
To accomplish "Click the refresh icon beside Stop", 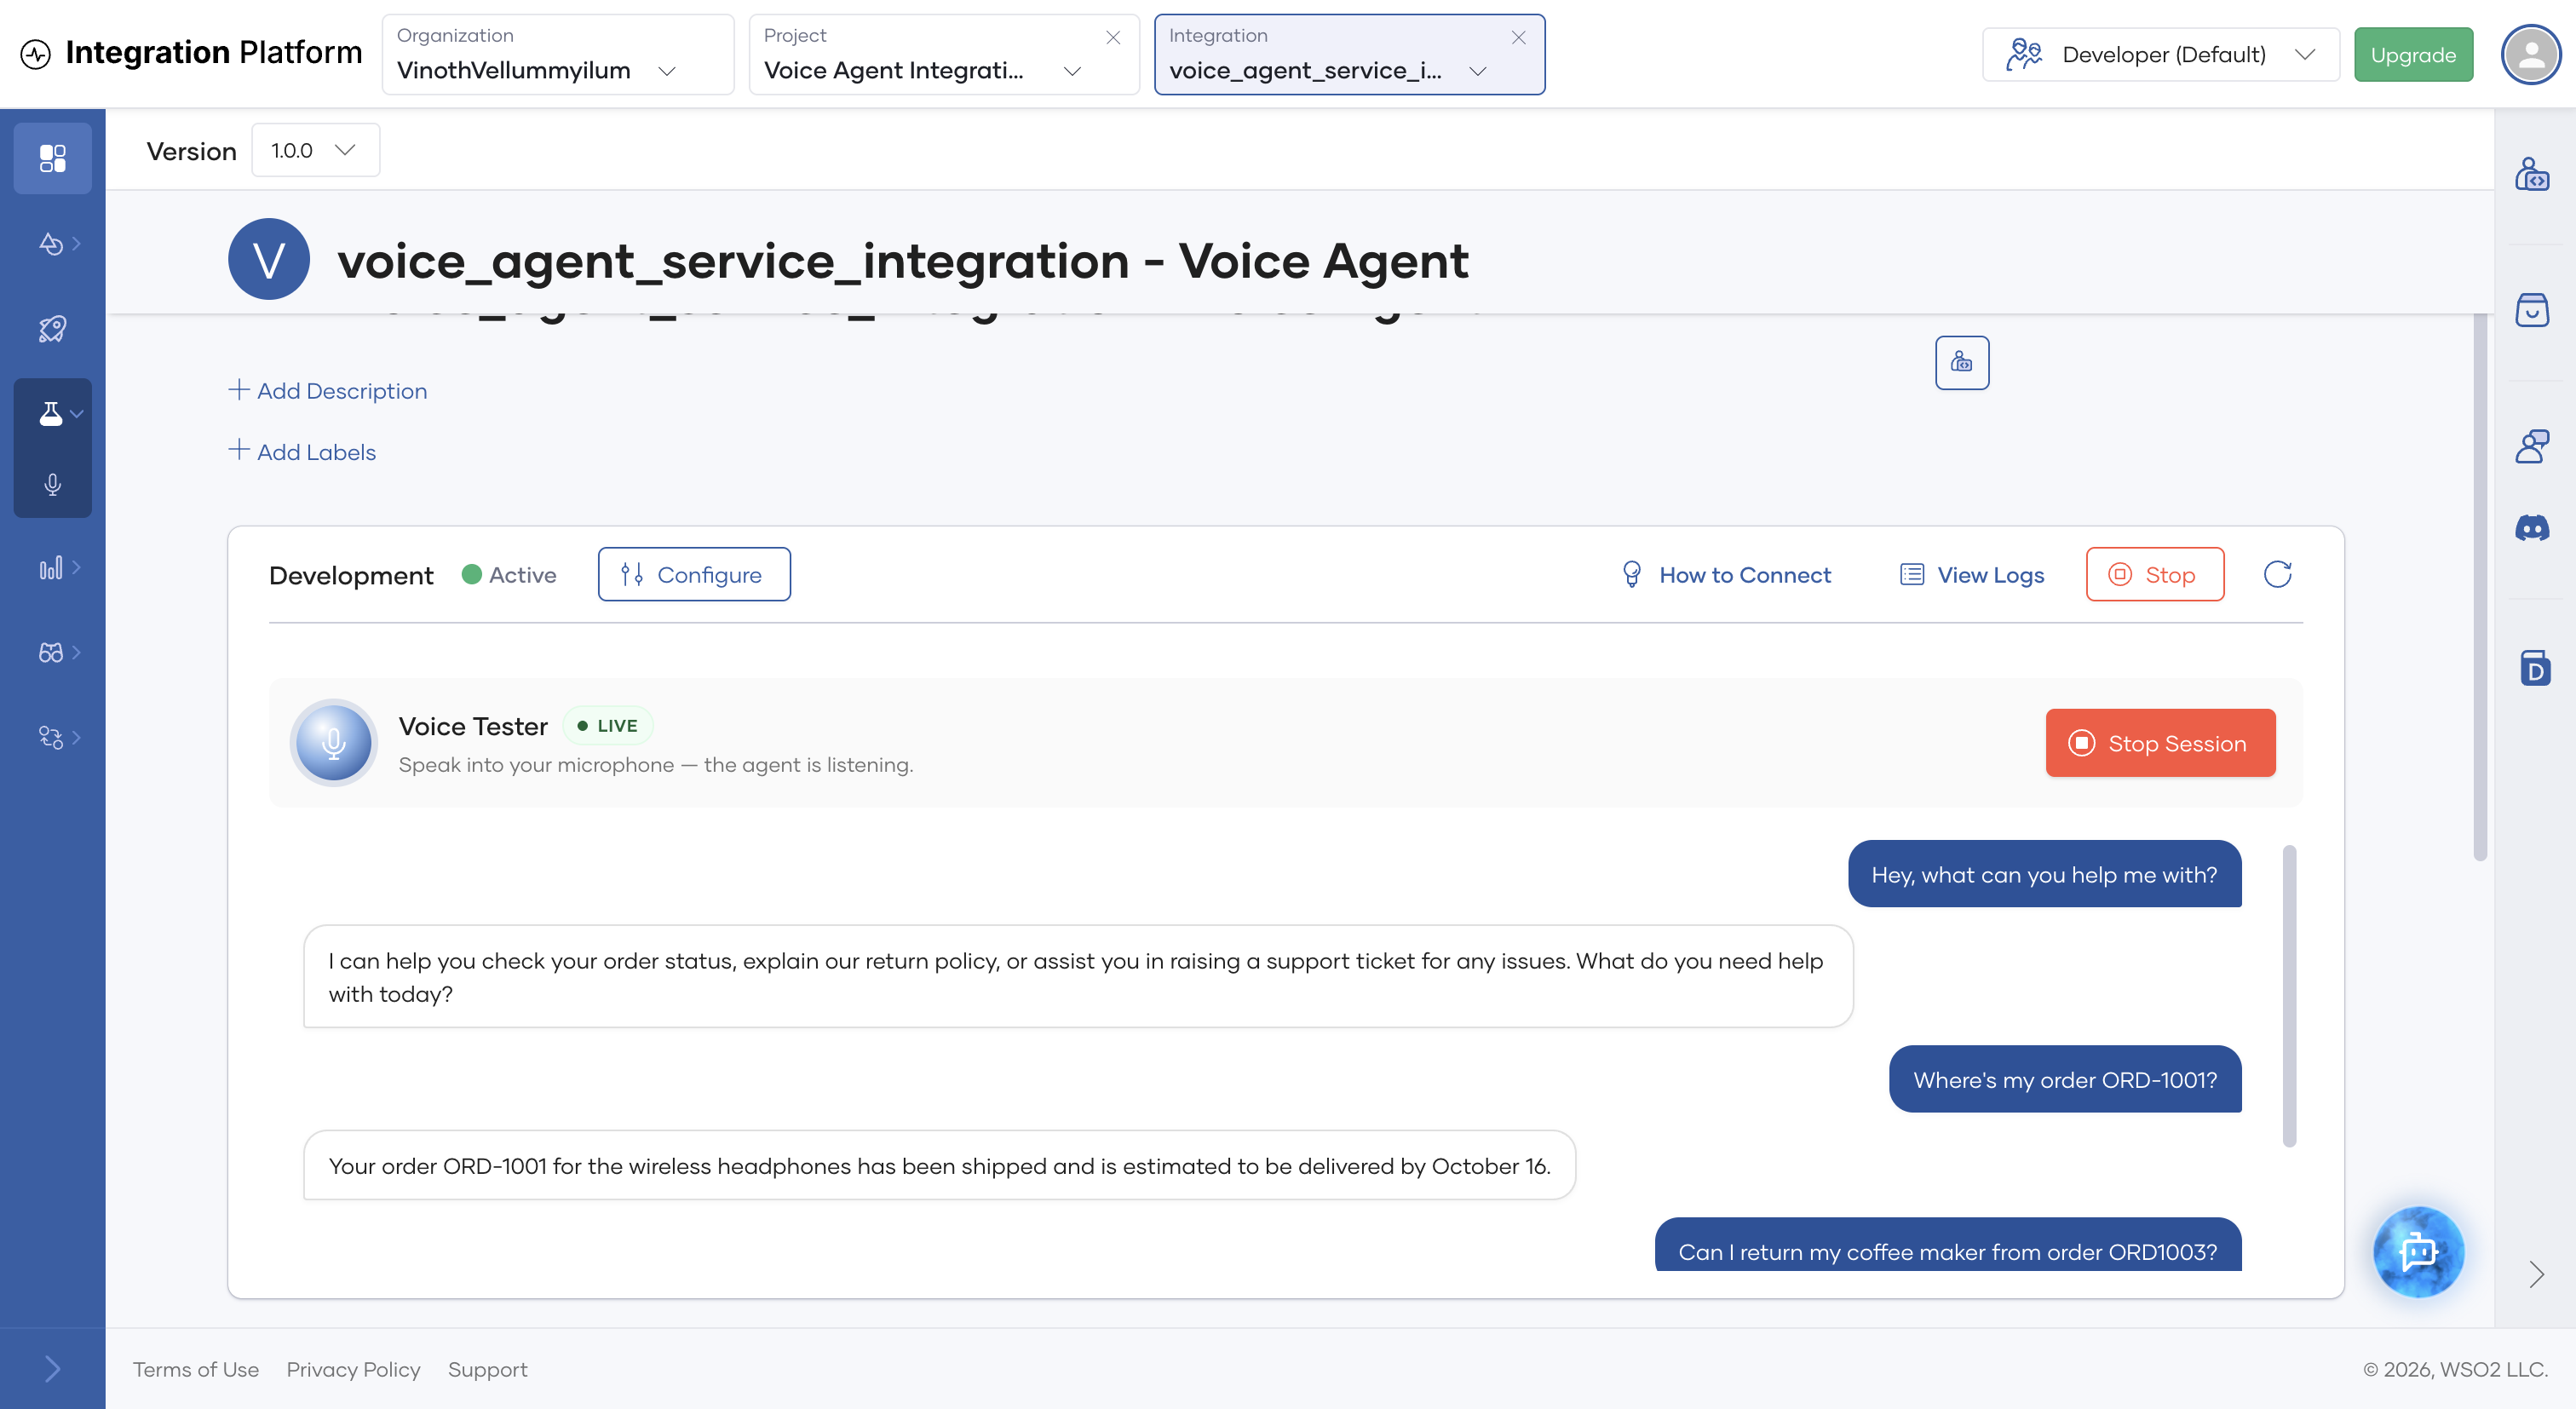I will point(2277,574).
